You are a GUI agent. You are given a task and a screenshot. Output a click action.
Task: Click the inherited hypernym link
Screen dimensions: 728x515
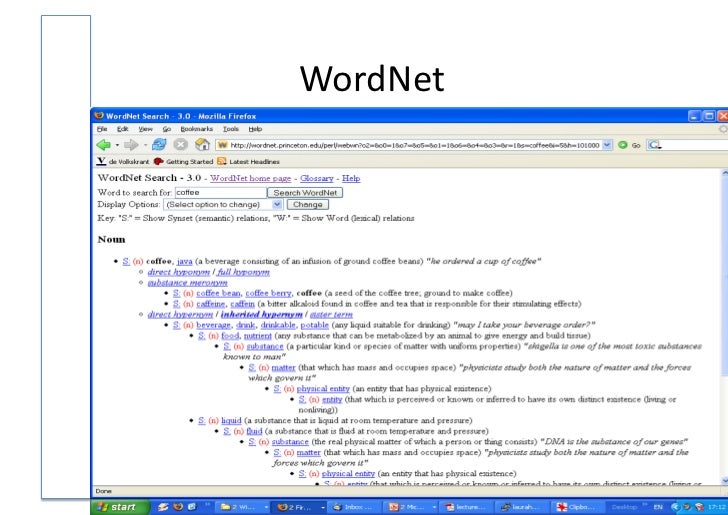[x=261, y=314]
